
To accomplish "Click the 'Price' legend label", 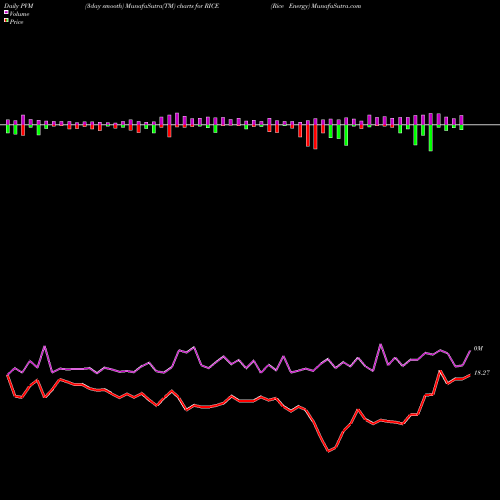I will [x=16, y=22].
